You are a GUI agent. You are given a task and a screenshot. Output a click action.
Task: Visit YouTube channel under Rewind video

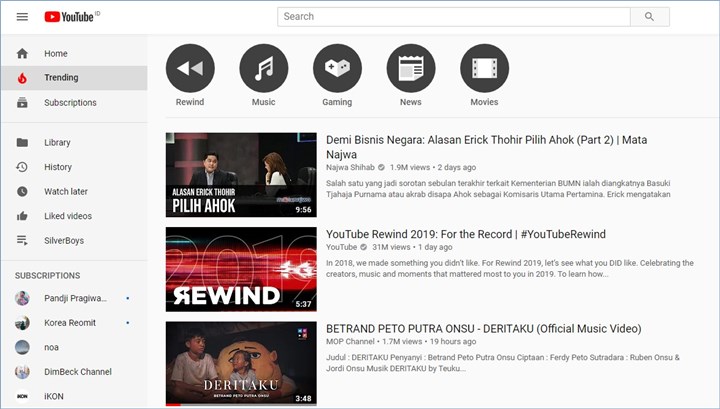(x=341, y=247)
